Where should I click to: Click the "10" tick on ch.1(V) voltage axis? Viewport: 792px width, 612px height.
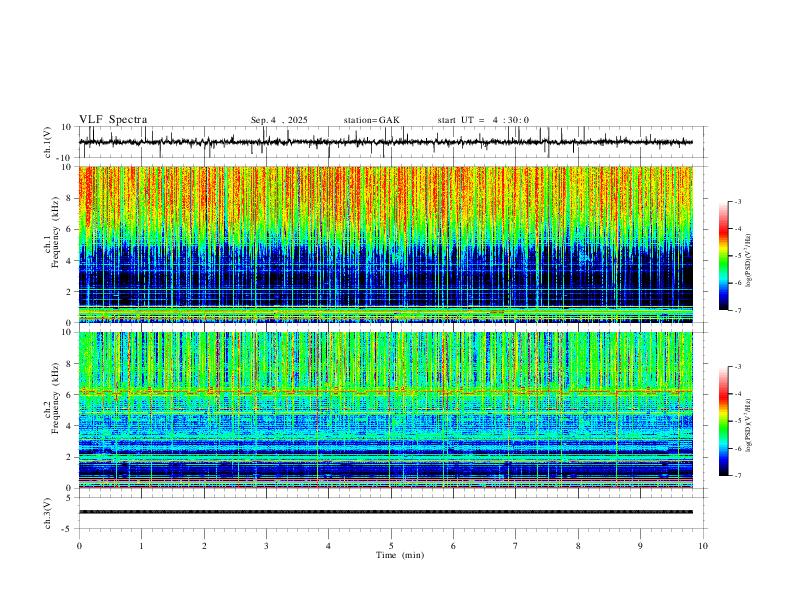click(67, 127)
